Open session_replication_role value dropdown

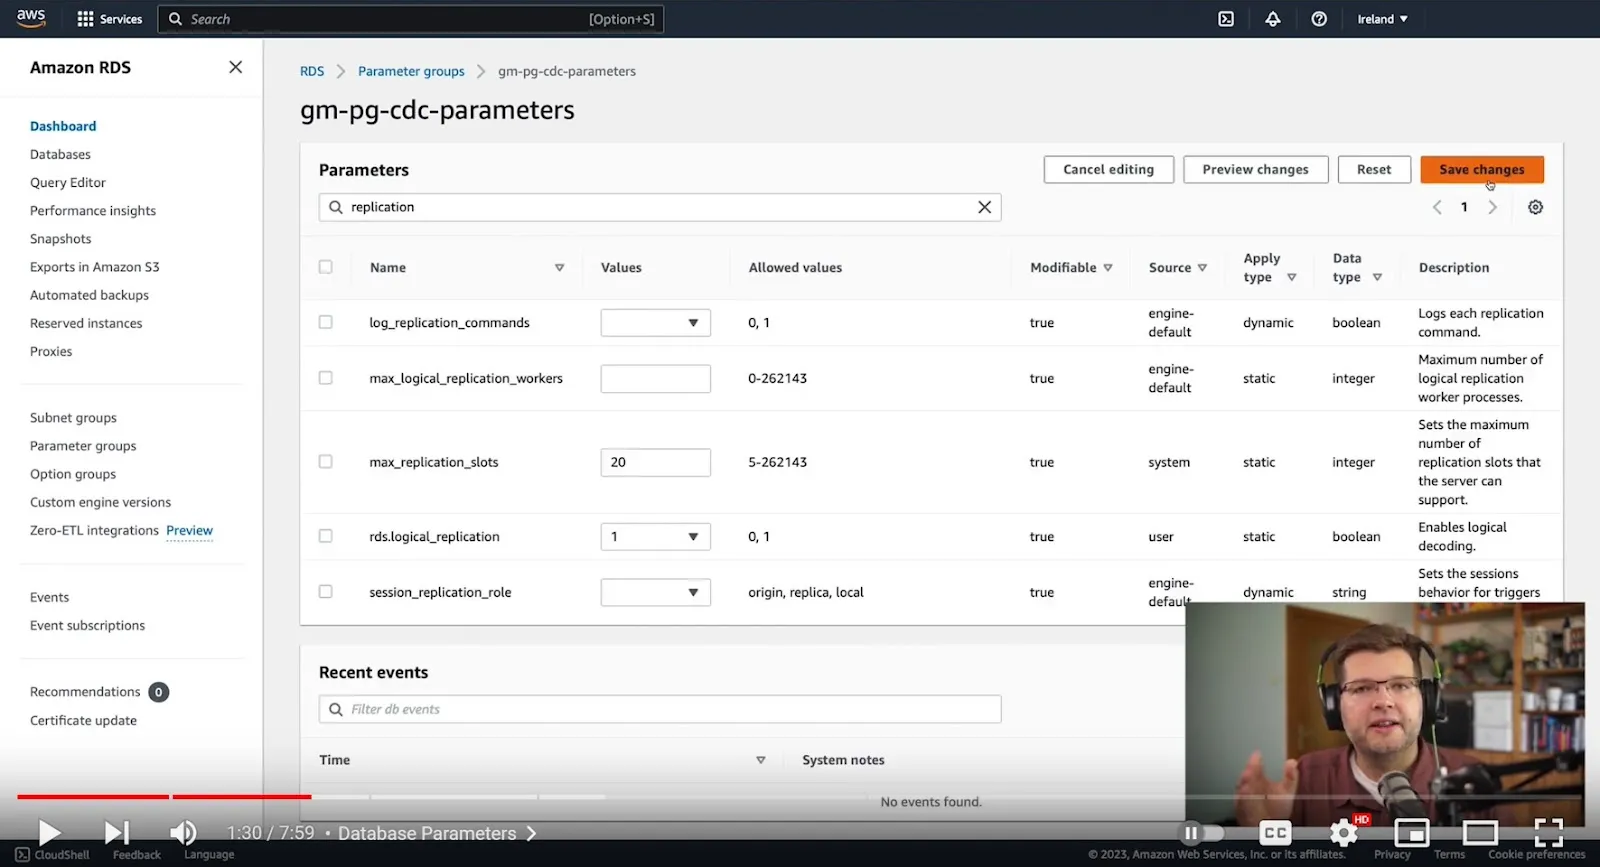pyautogui.click(x=655, y=592)
